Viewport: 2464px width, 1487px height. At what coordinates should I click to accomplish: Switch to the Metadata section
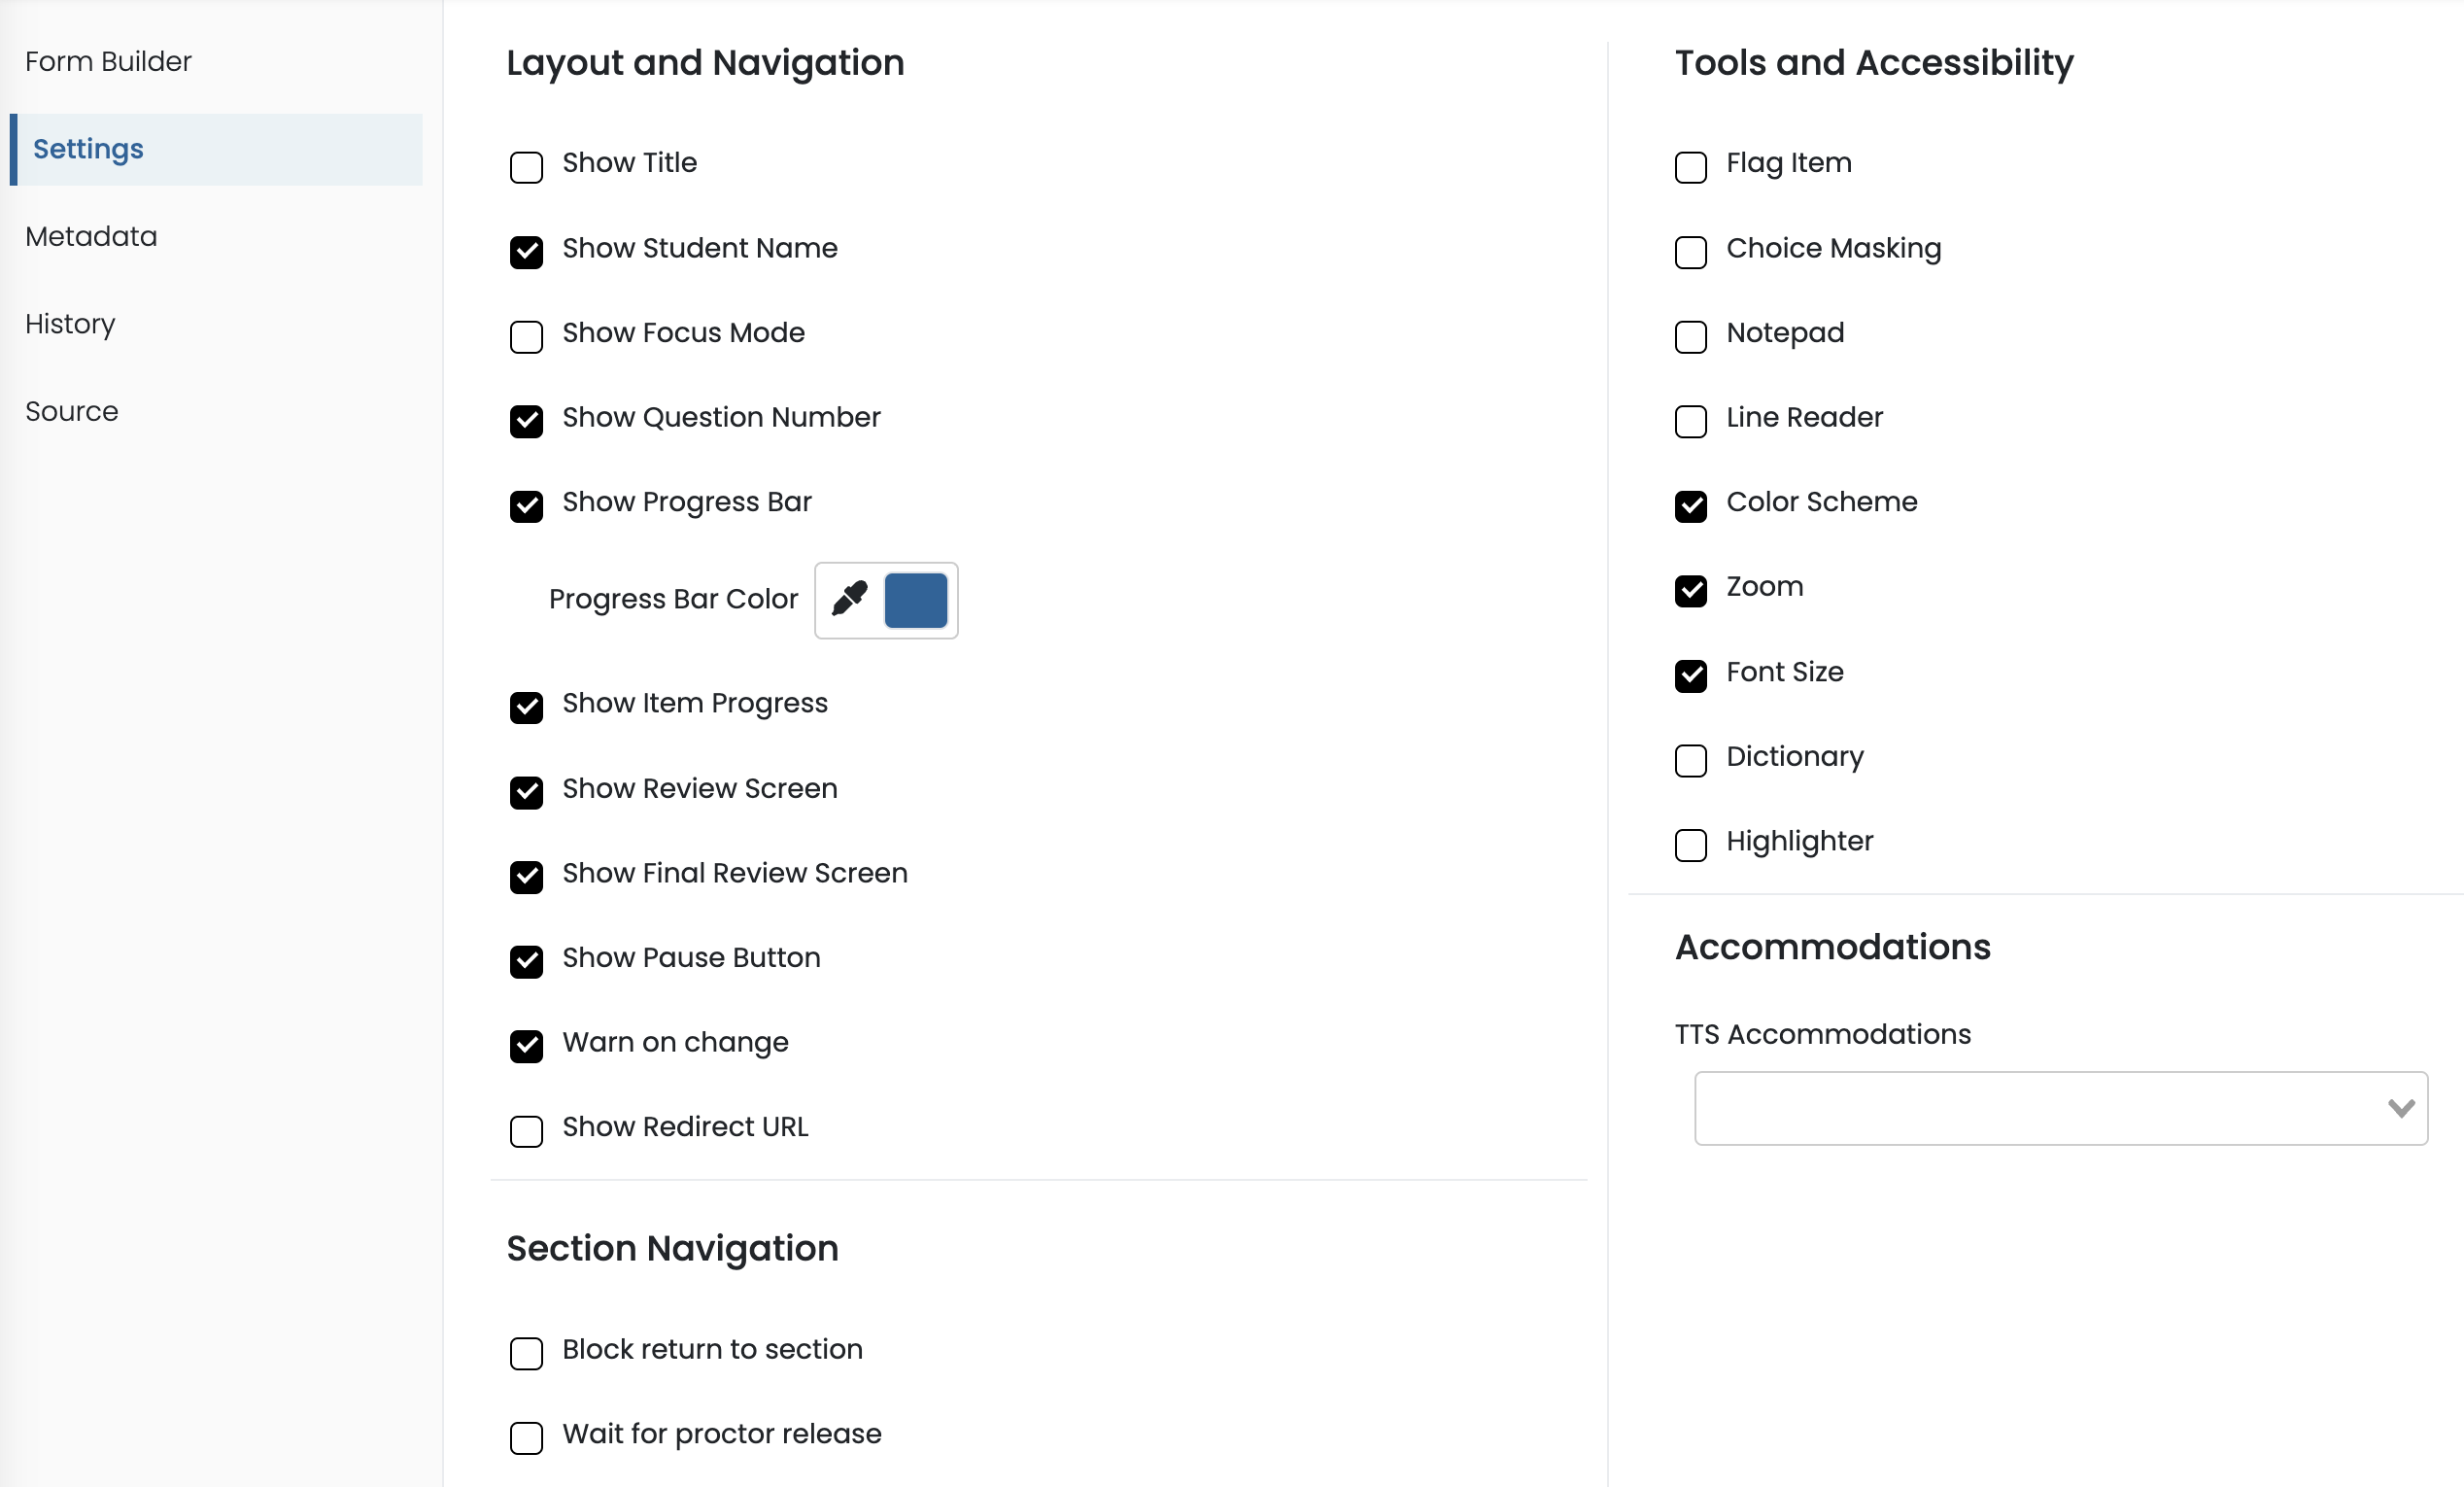click(x=91, y=237)
